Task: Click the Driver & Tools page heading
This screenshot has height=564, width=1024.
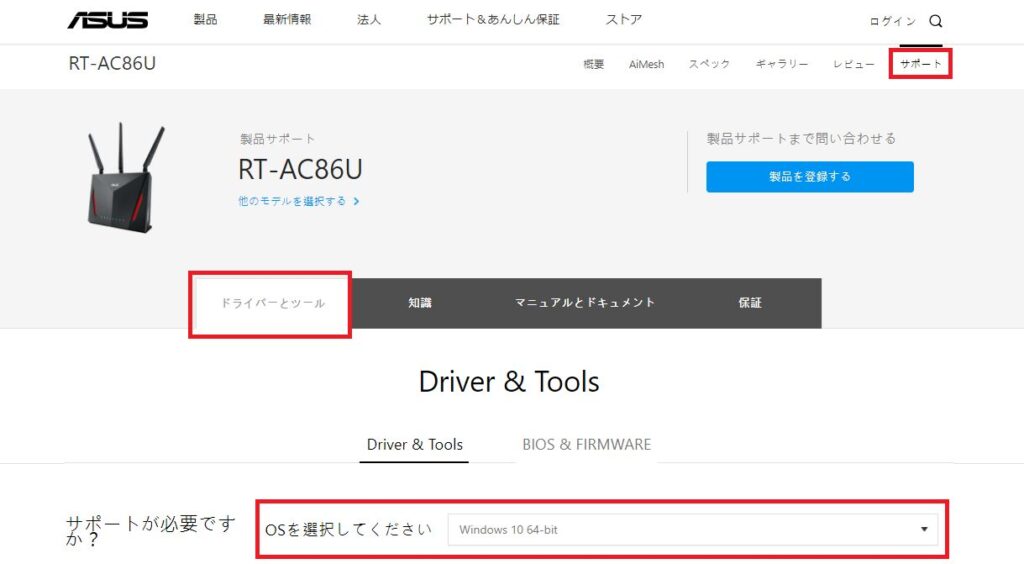Action: (509, 382)
